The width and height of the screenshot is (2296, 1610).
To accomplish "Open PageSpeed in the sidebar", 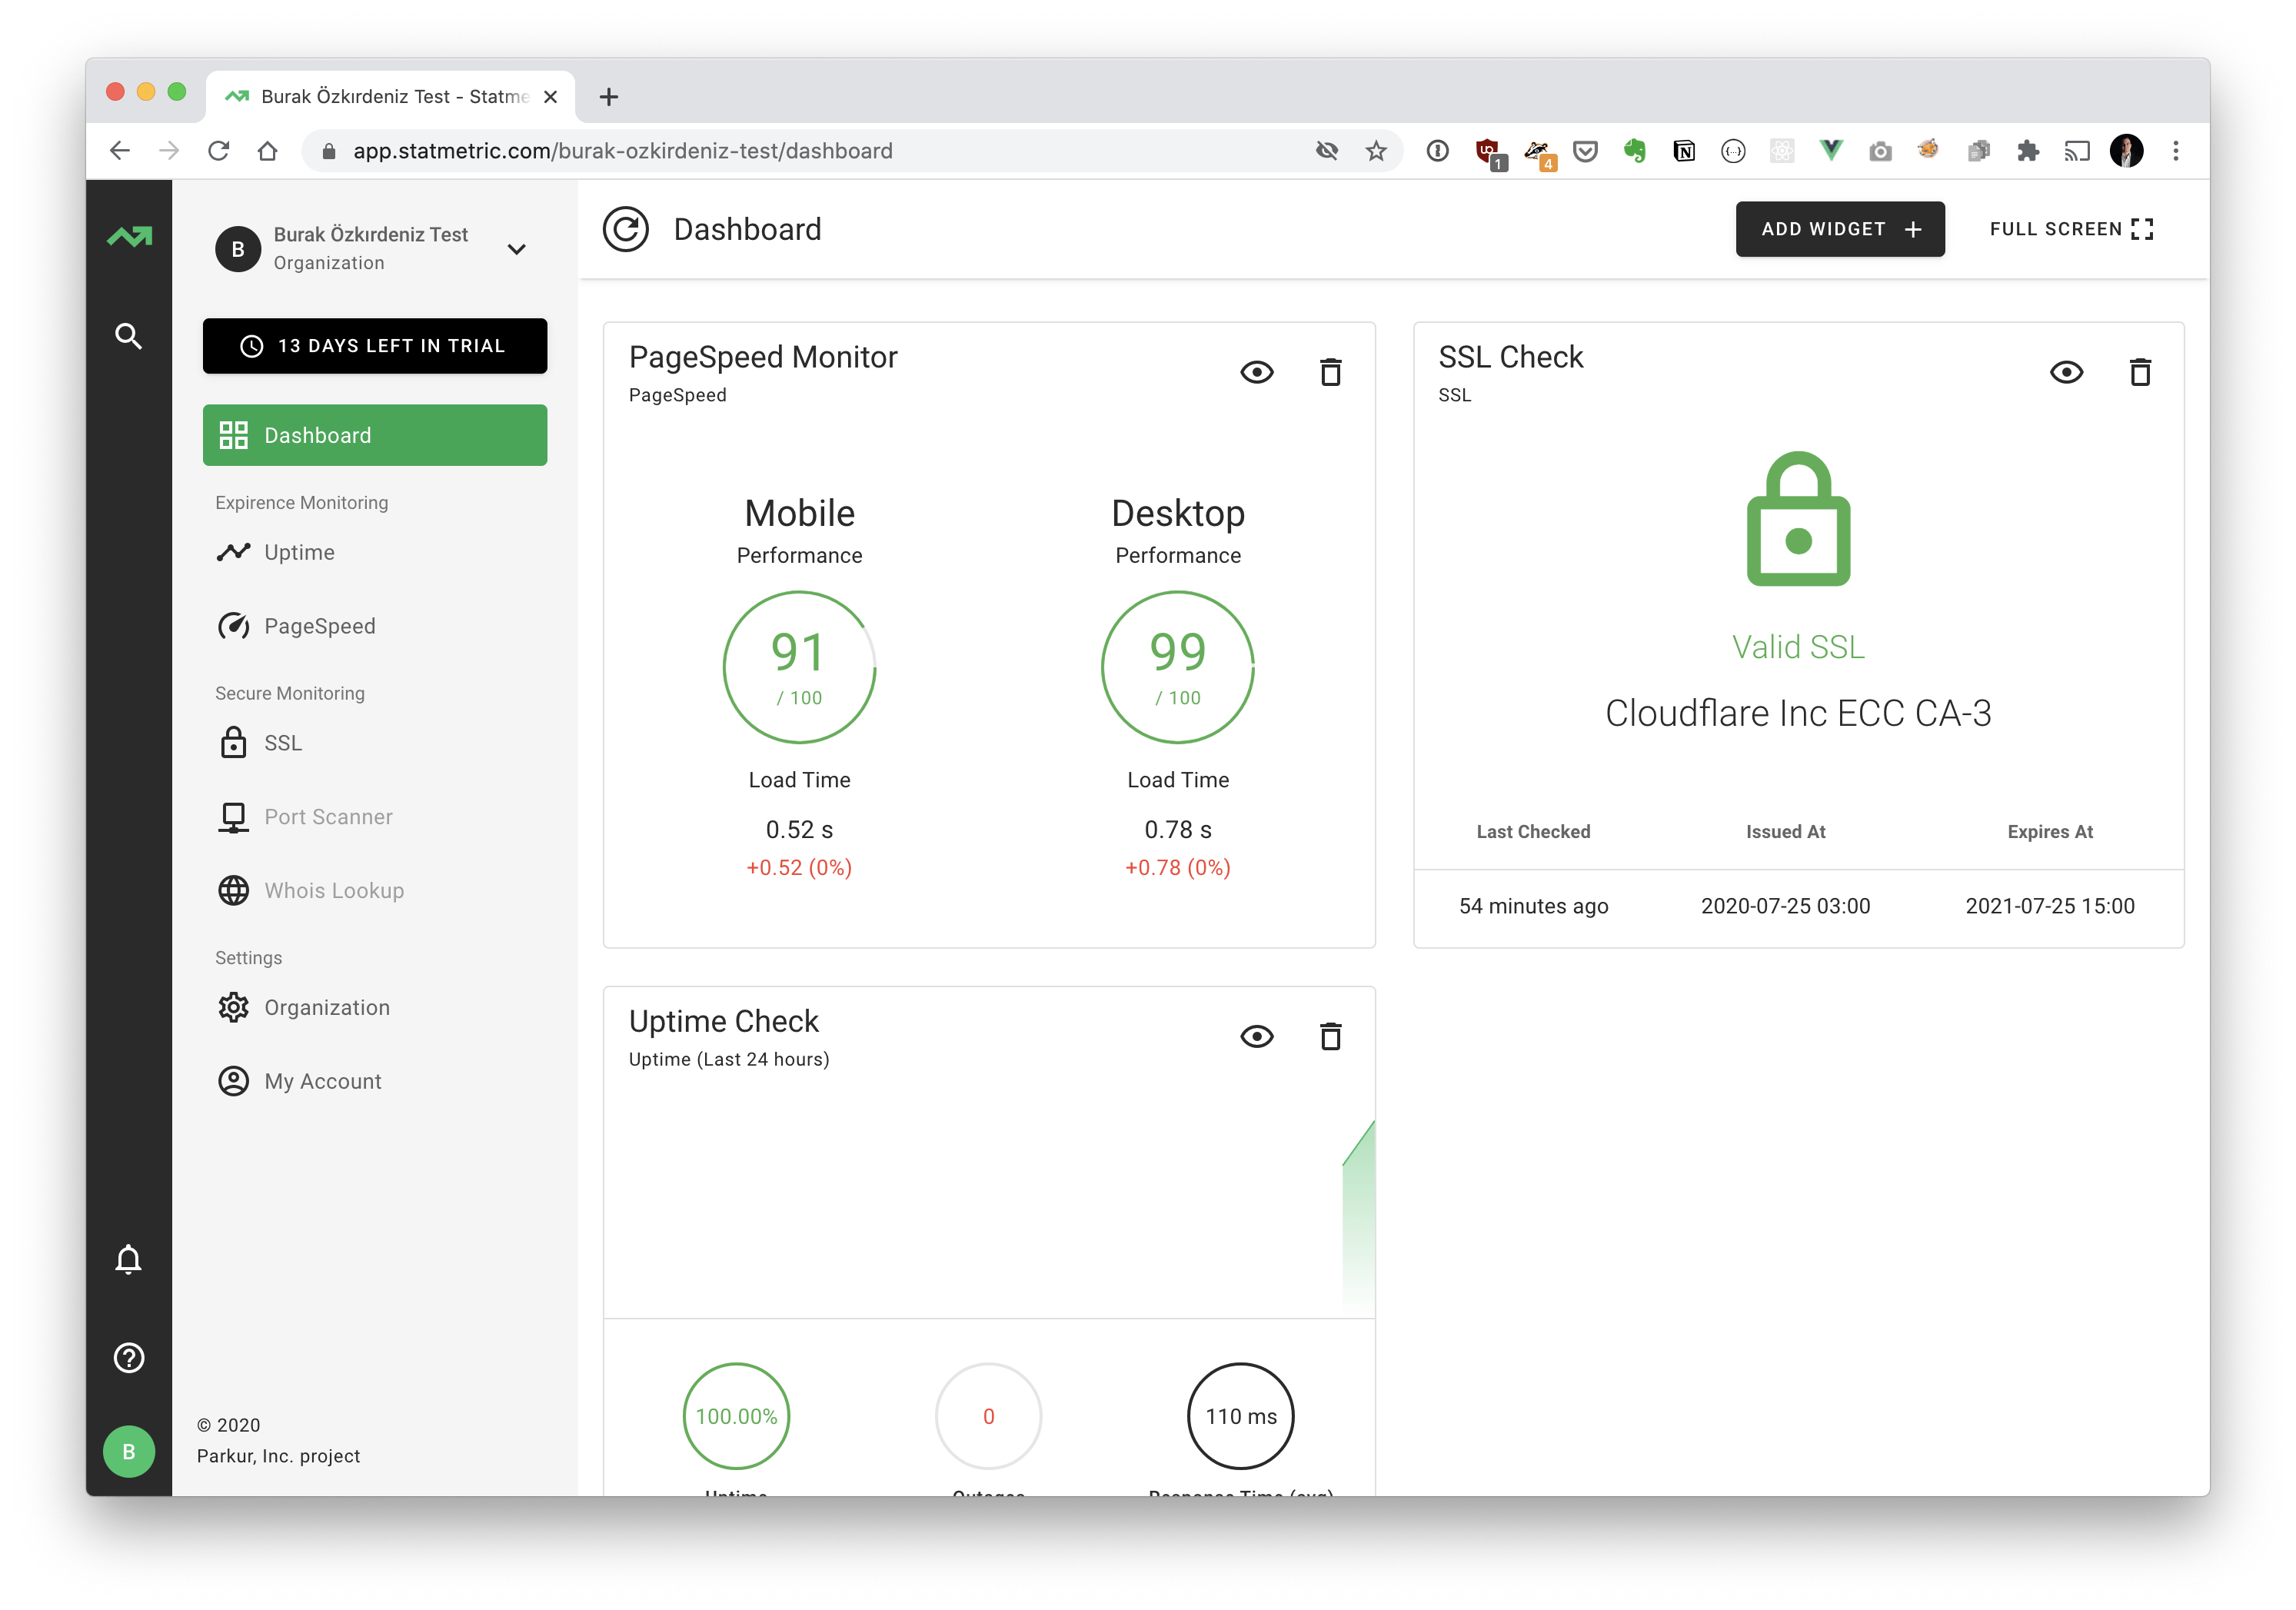I will 319,626.
